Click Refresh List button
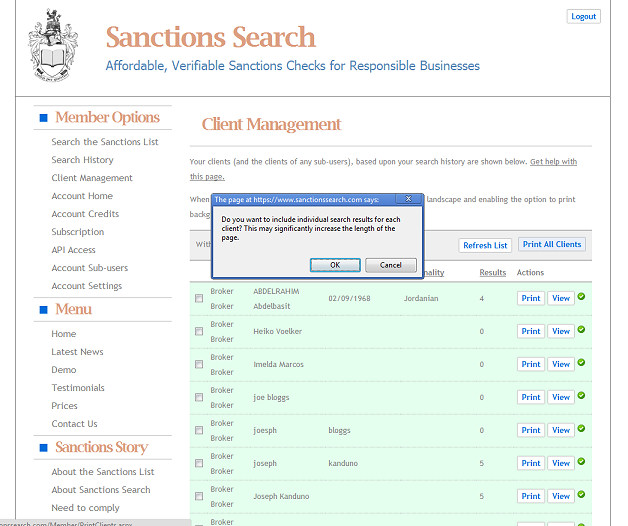628x526 pixels. 485,245
